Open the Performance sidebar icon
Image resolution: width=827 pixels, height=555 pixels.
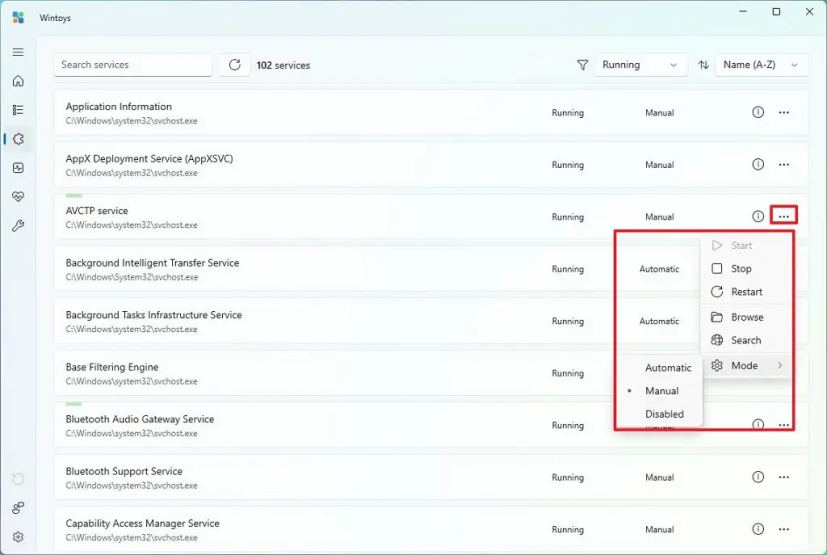pos(18,168)
